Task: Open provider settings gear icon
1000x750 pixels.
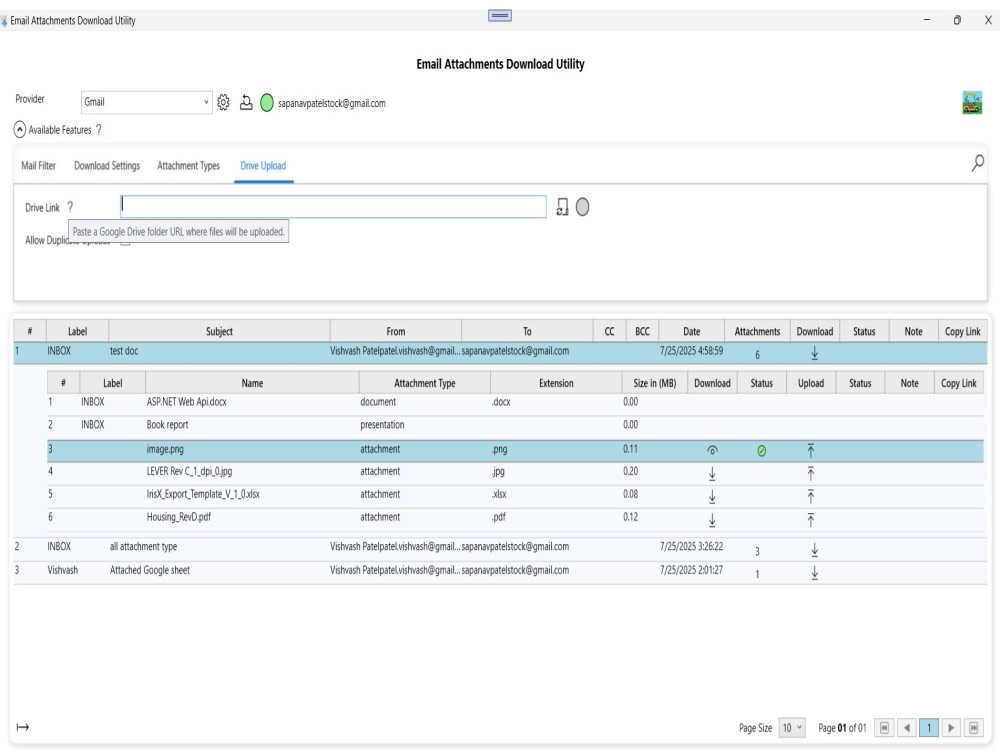Action: click(x=223, y=102)
